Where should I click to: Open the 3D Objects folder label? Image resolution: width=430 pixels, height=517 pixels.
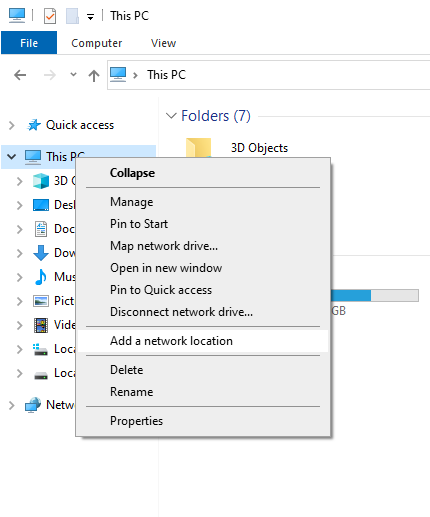[x=259, y=148]
